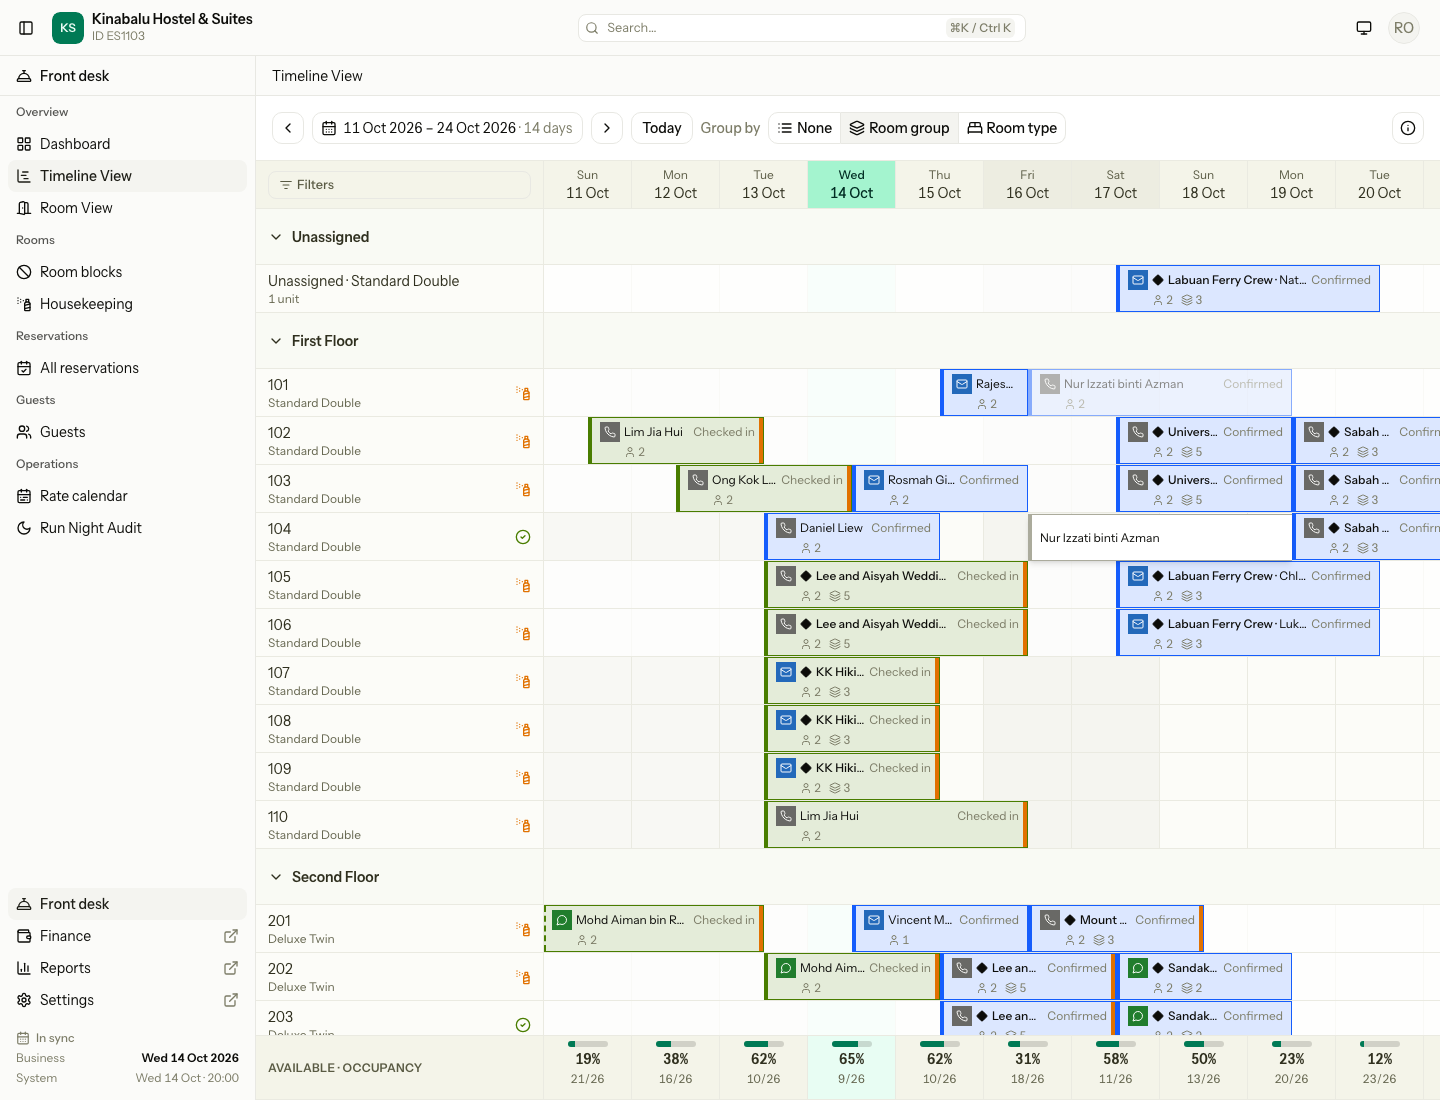Open the date range picker

pos(447,128)
